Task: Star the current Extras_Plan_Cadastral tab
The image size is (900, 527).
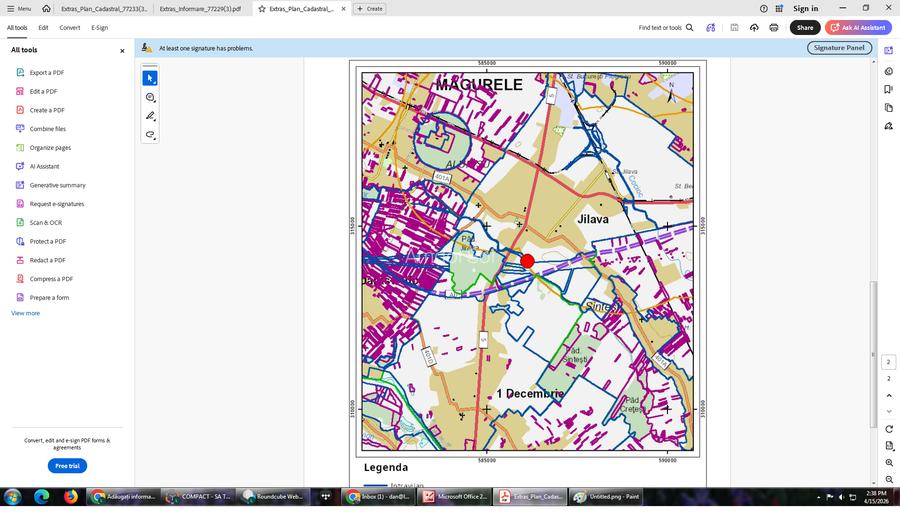Action: (262, 8)
